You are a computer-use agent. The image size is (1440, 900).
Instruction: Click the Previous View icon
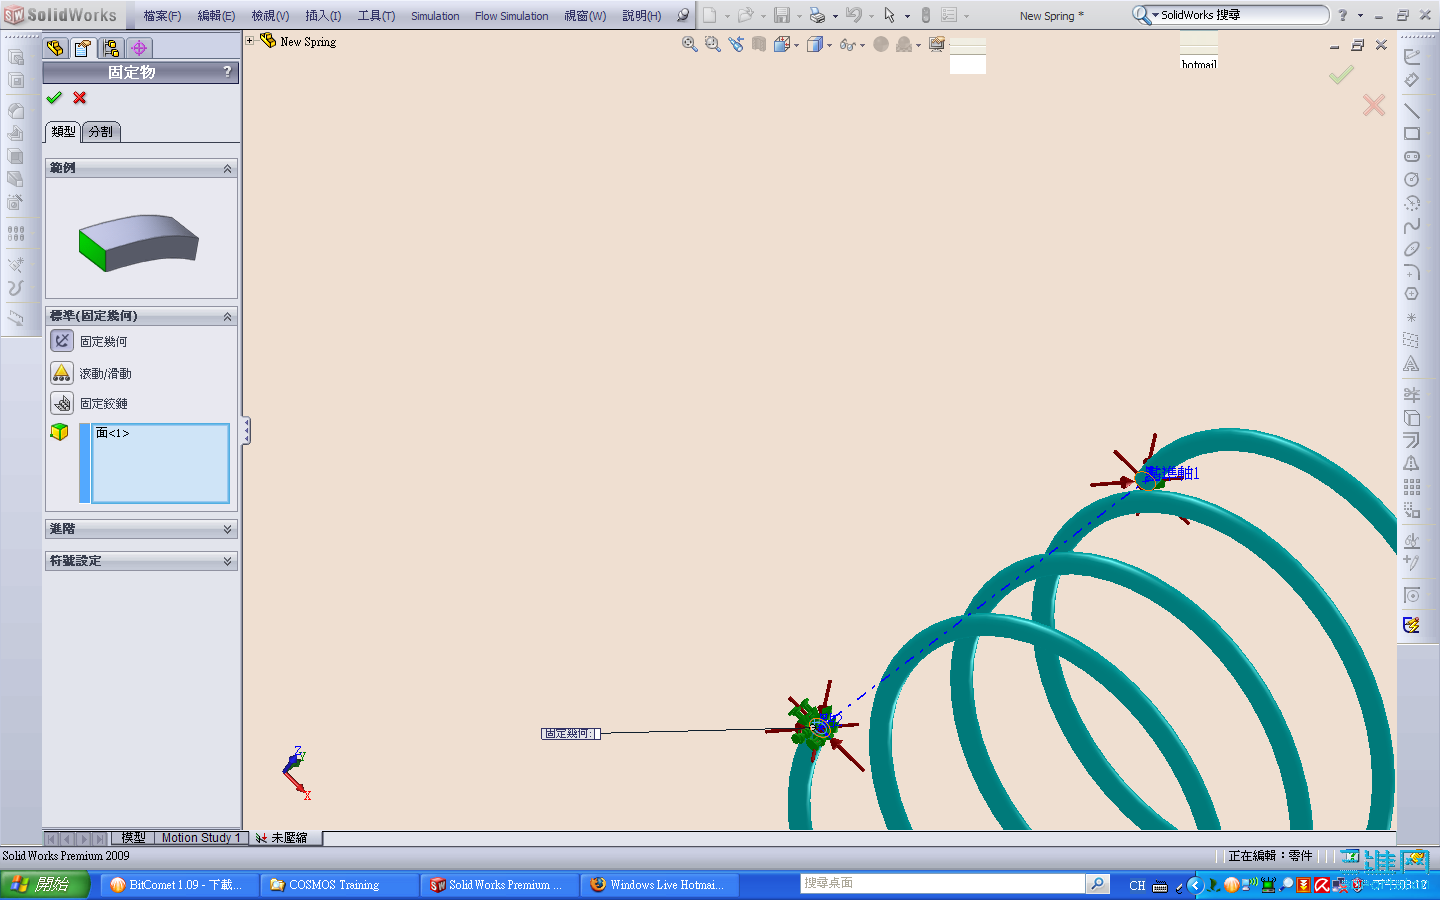tap(736, 44)
